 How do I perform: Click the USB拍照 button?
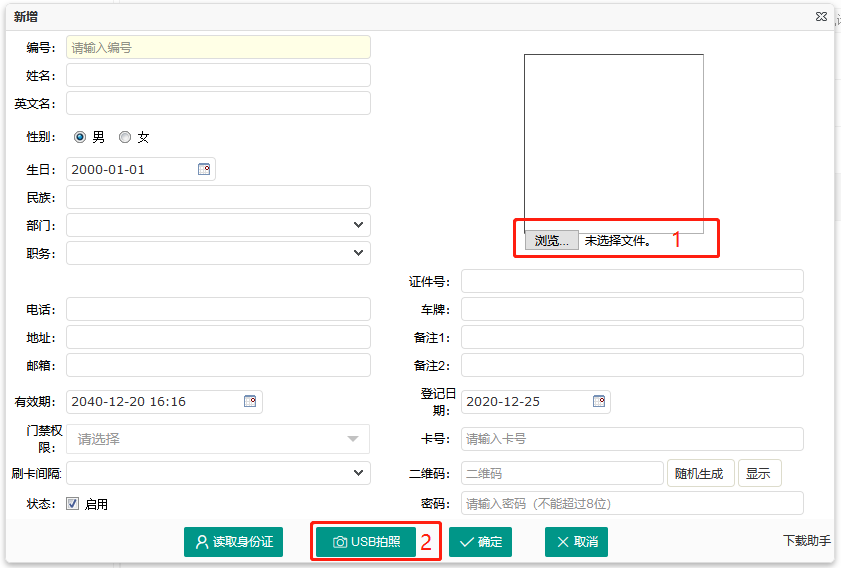pyautogui.click(x=366, y=542)
